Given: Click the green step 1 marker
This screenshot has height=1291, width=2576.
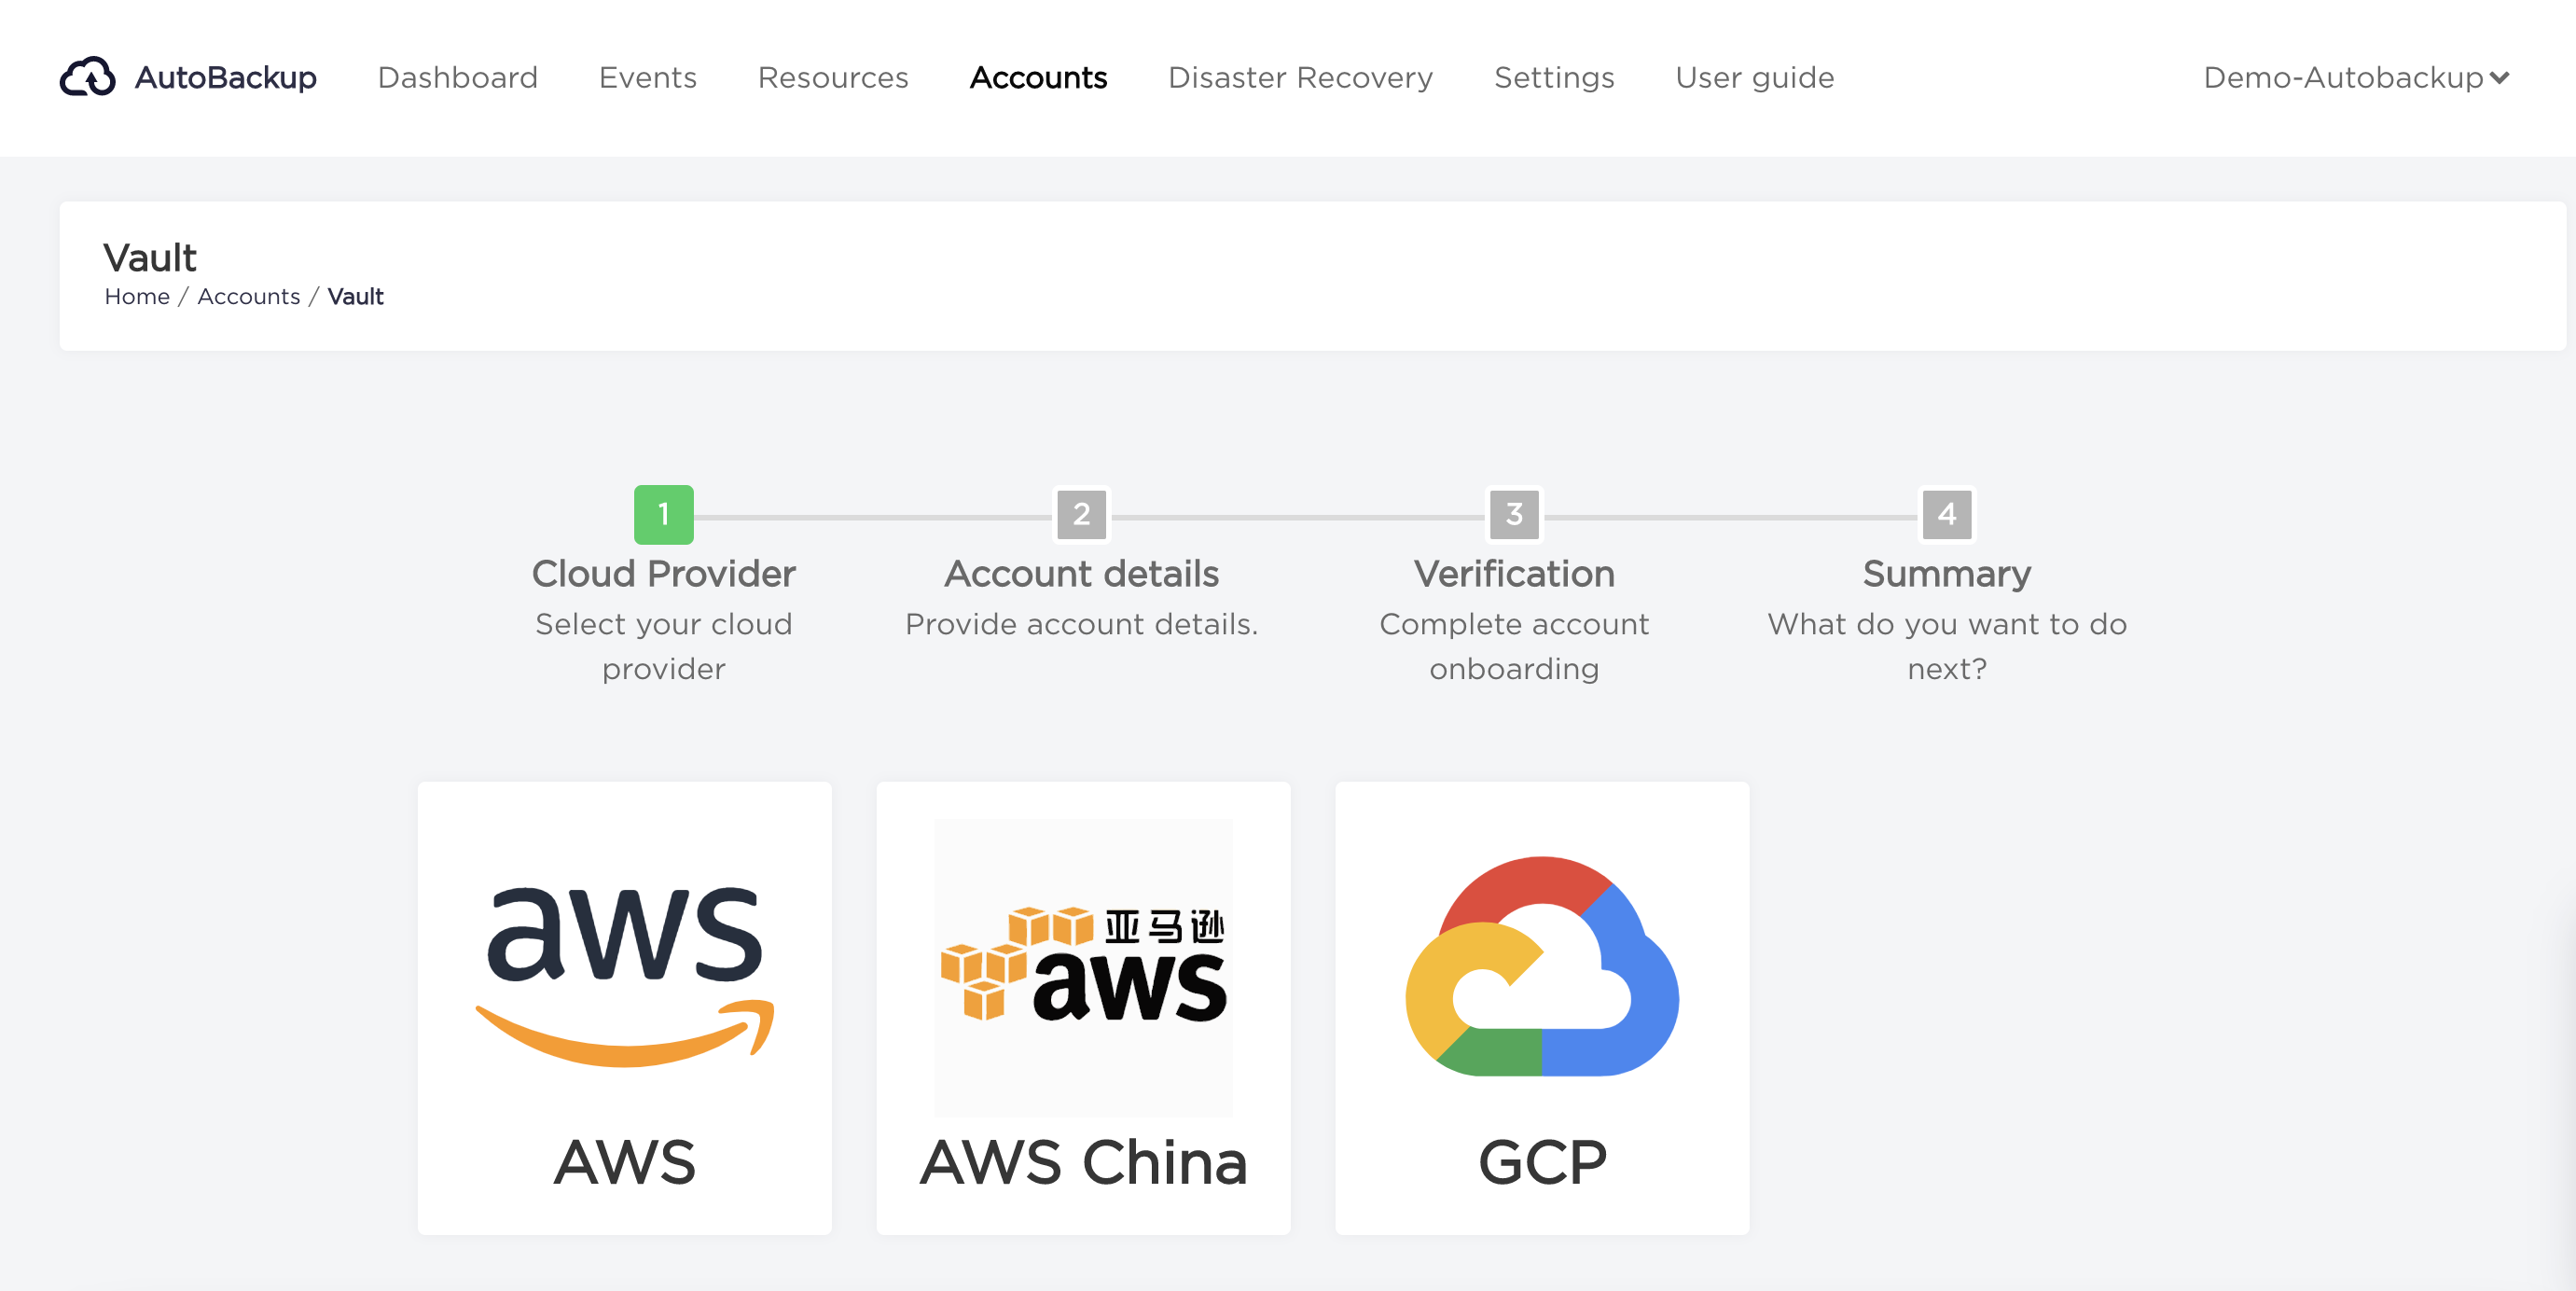Looking at the screenshot, I should [663, 514].
